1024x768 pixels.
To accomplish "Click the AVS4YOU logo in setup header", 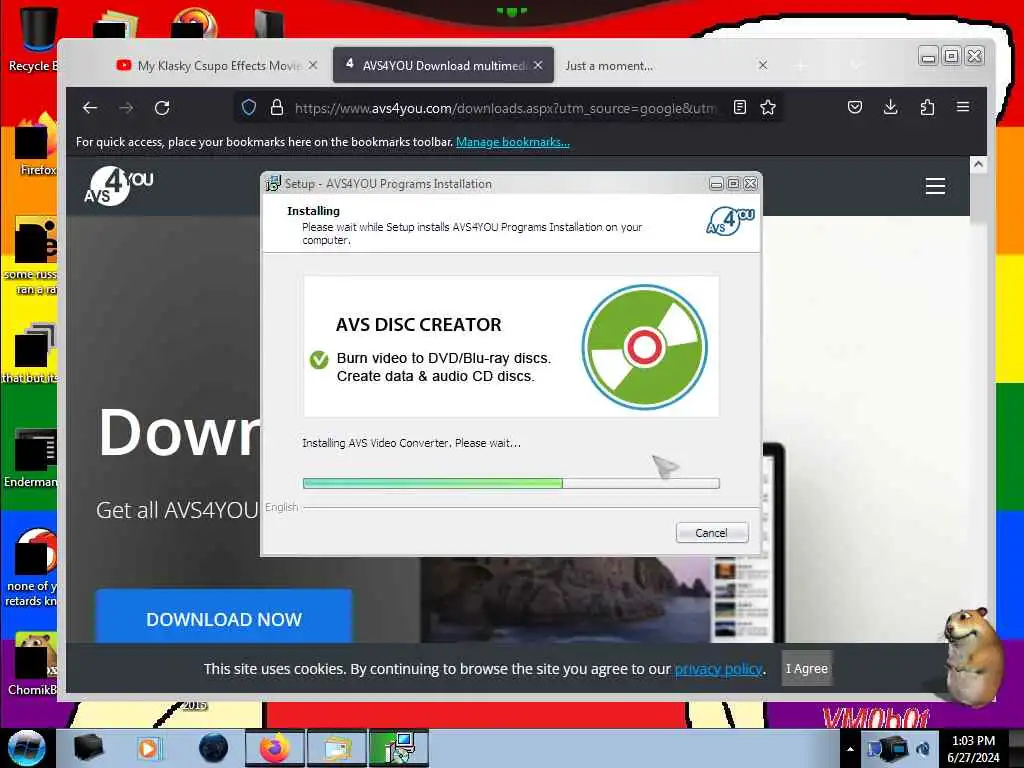I will click(x=730, y=221).
